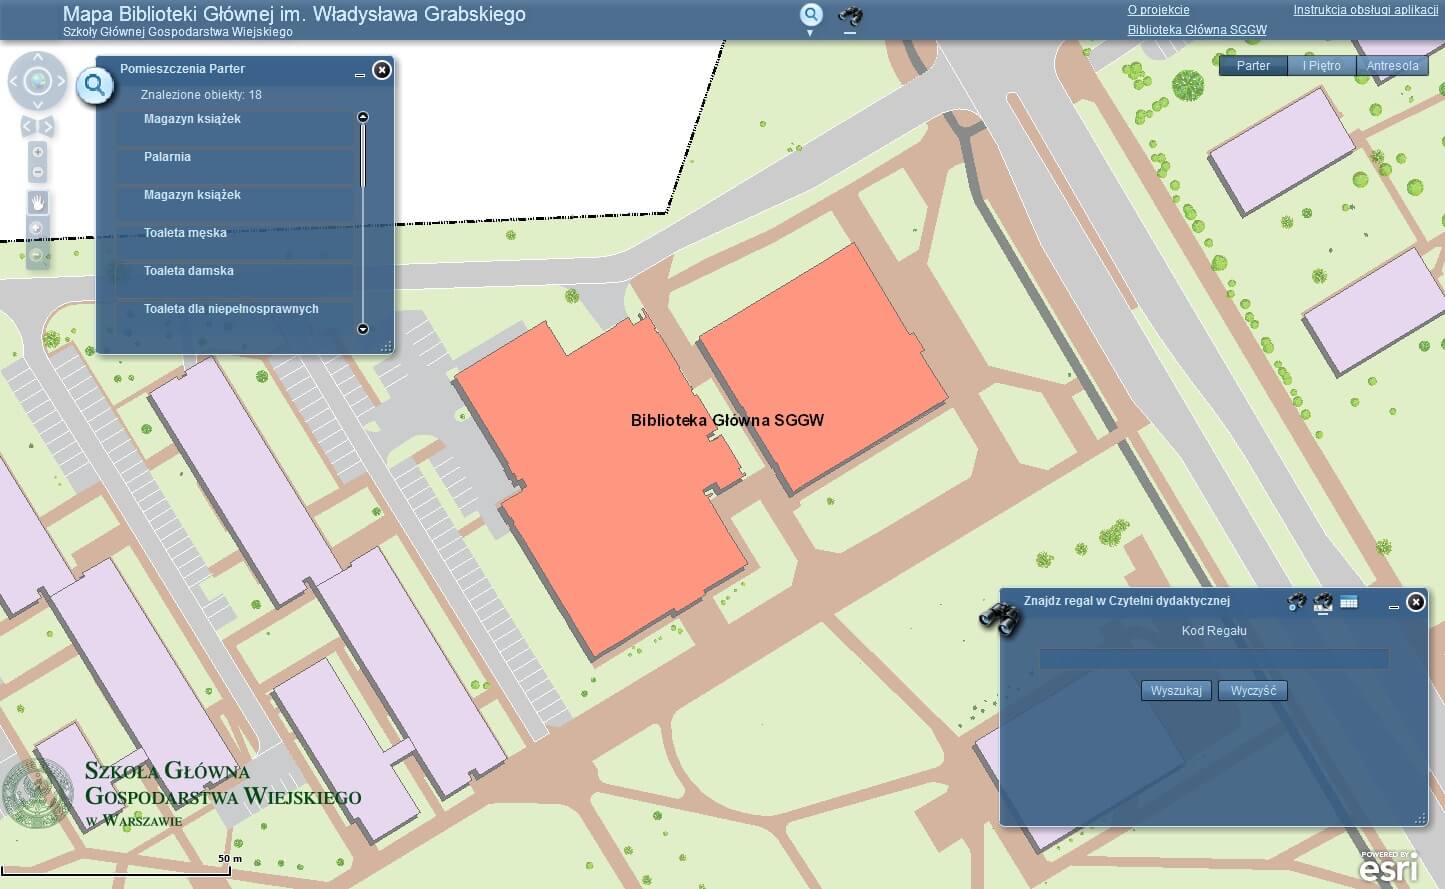
Task: Pan the map up with navigation arrow
Action: (x=38, y=58)
